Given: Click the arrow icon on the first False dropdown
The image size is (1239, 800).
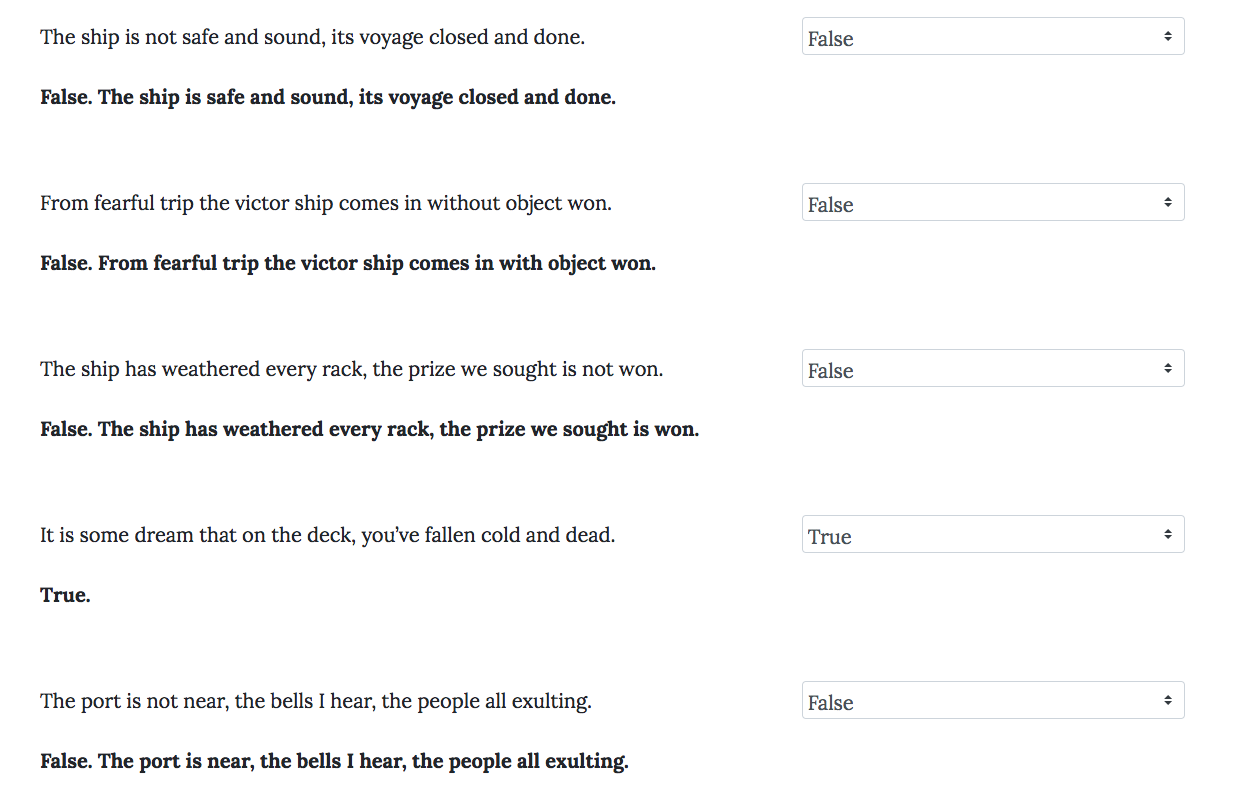Looking at the screenshot, I should pos(1167,37).
